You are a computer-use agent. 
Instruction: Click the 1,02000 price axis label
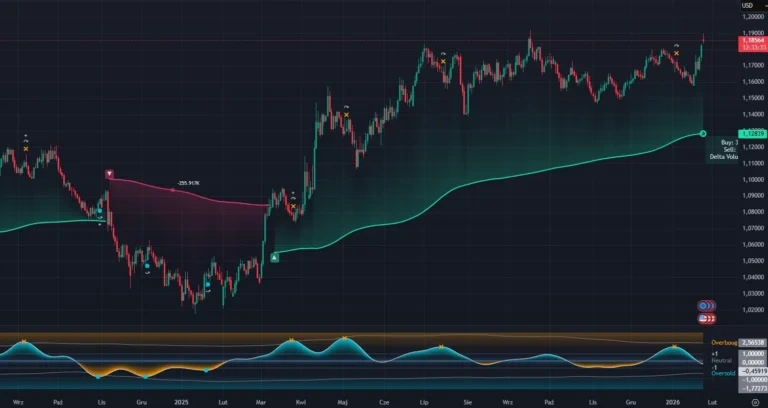point(753,310)
